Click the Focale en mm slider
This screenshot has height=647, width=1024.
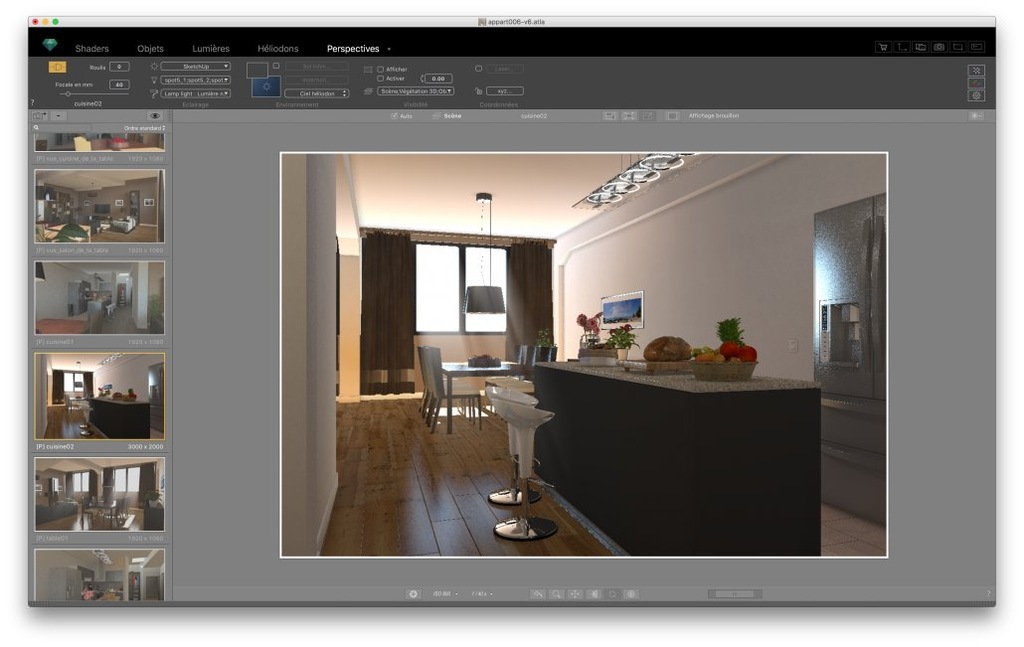(67, 94)
